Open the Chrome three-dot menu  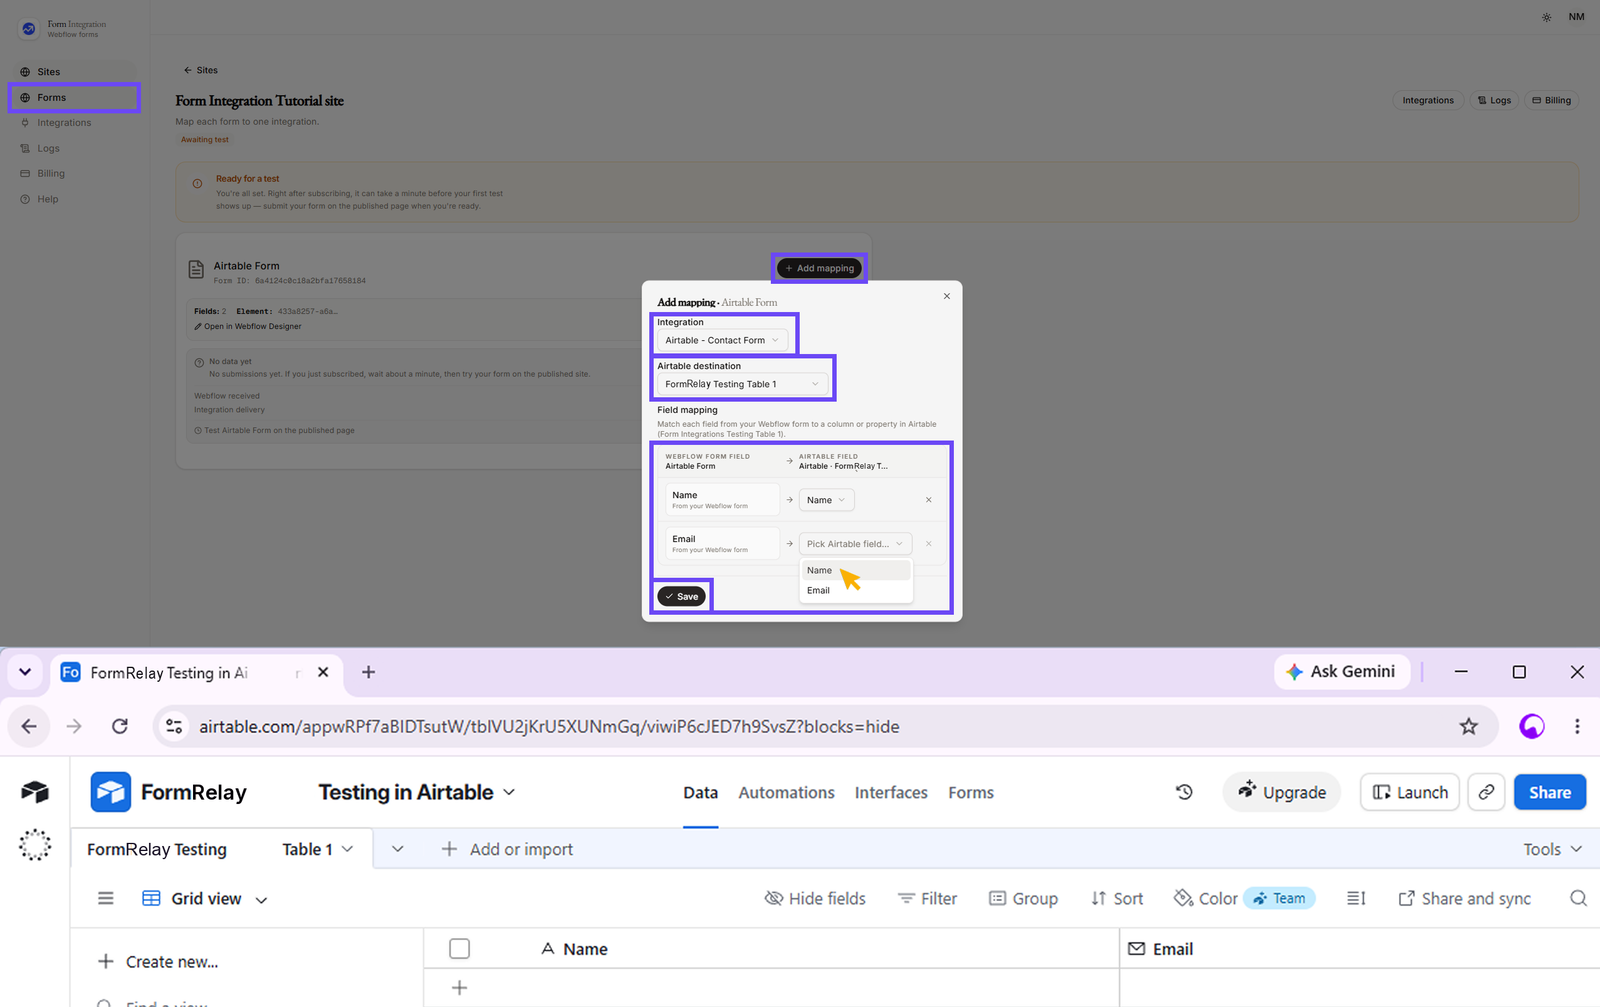[x=1577, y=727]
